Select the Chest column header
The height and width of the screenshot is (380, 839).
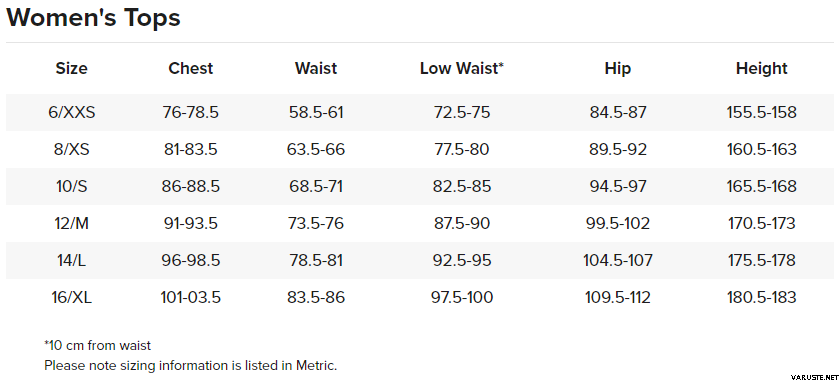tap(190, 69)
